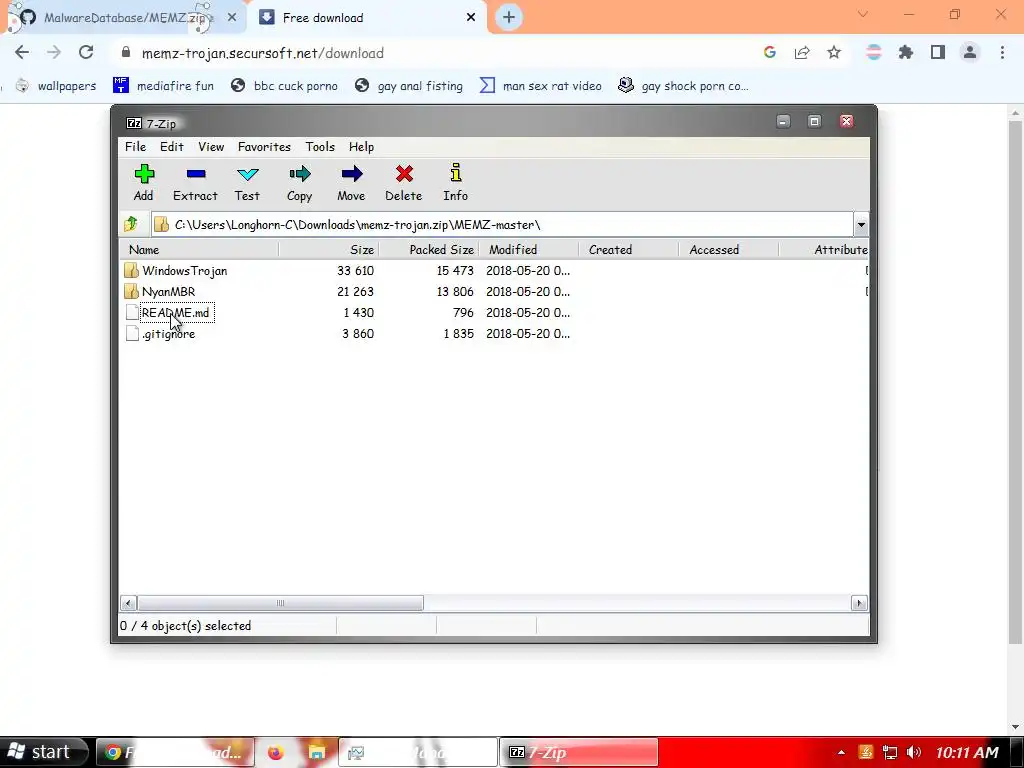Screen dimensions: 1024x768
Task: Sort by Modified column
Action: point(528,249)
